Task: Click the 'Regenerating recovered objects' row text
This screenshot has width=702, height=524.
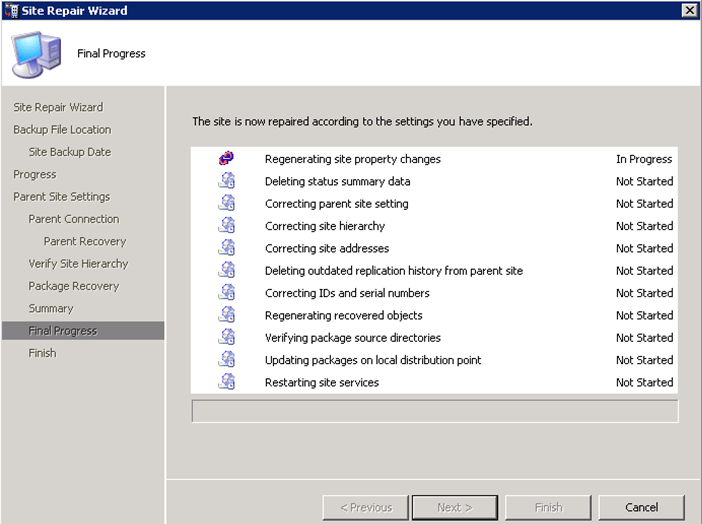Action: (344, 316)
